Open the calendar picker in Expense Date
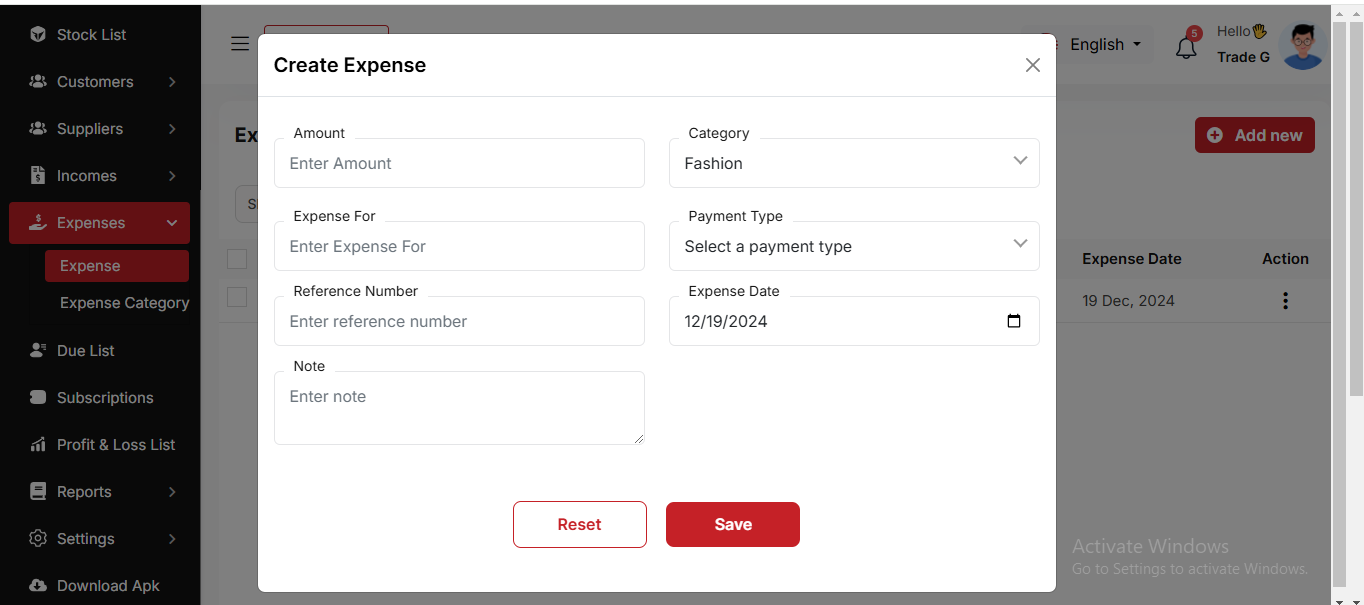 (1013, 321)
